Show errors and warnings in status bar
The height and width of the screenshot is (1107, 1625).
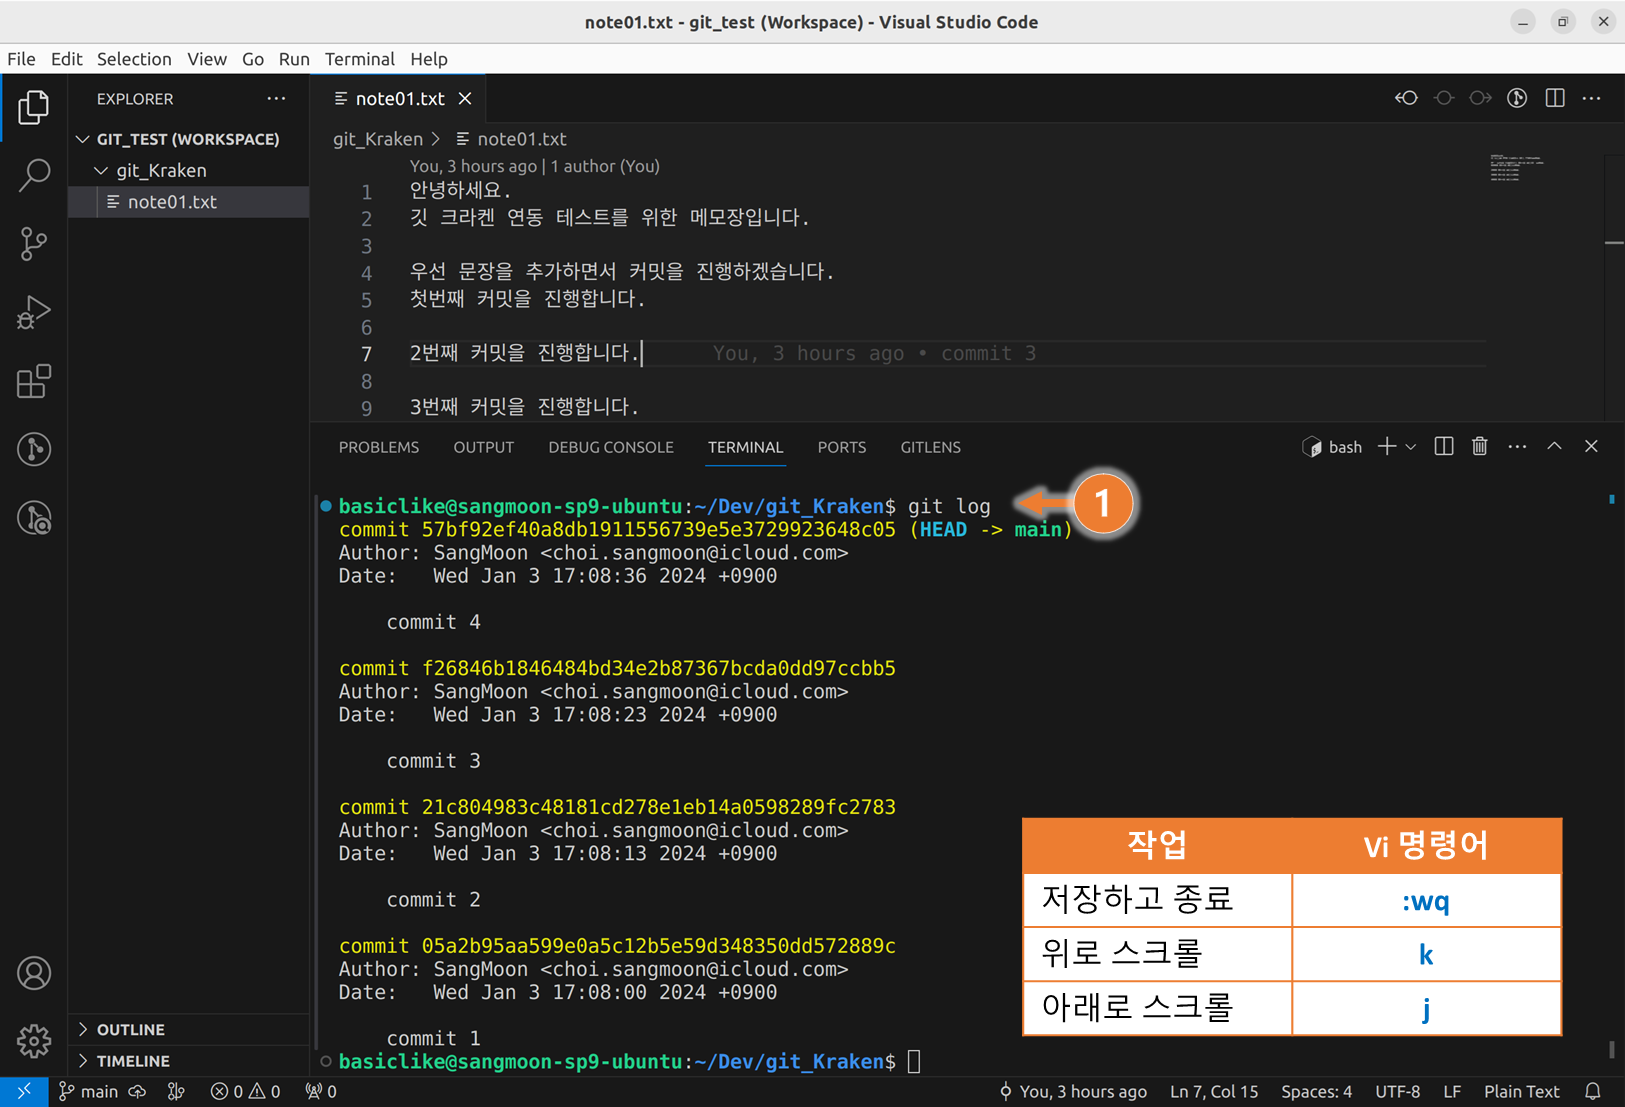point(246,1091)
